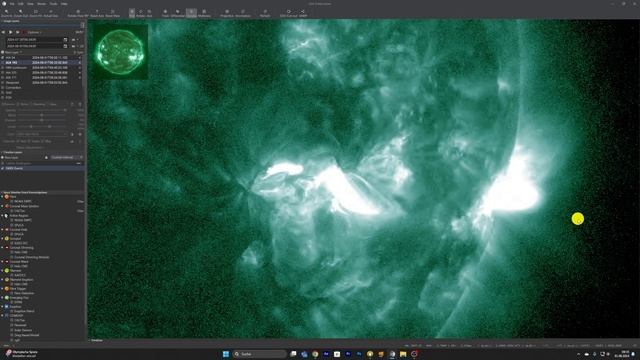Open the Edit menu
This screenshot has width=640, height=360.
pyautogui.click(x=20, y=4)
